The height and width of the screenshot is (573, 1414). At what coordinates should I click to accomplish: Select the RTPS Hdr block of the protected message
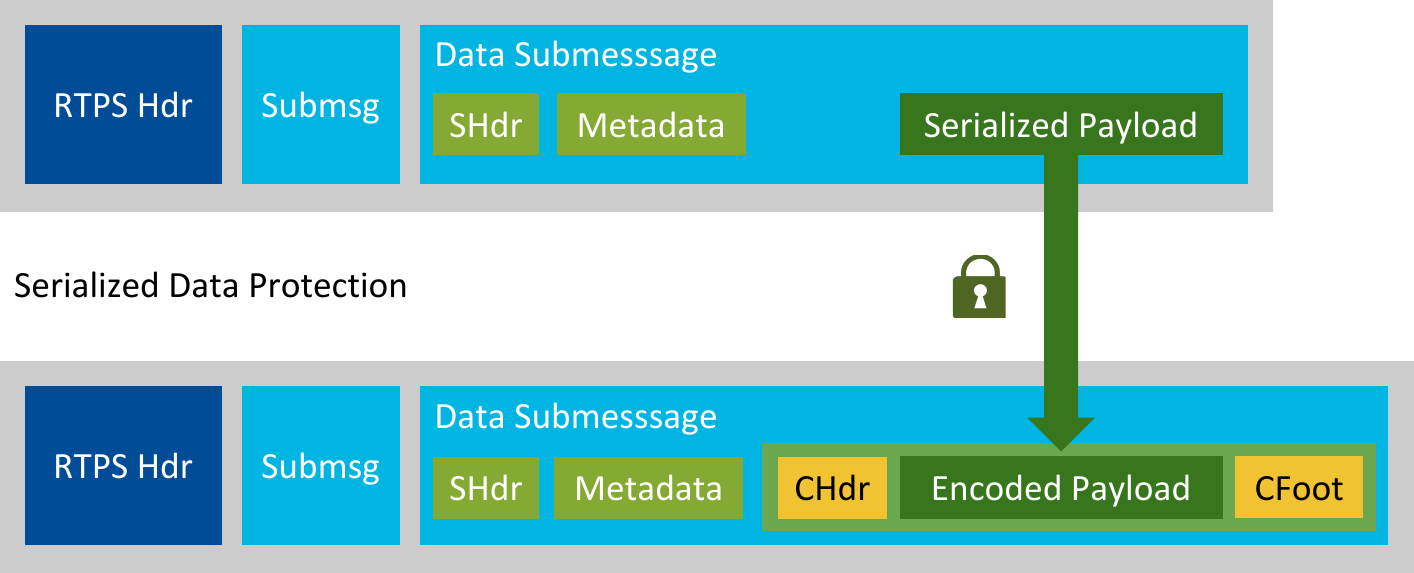tap(123, 466)
